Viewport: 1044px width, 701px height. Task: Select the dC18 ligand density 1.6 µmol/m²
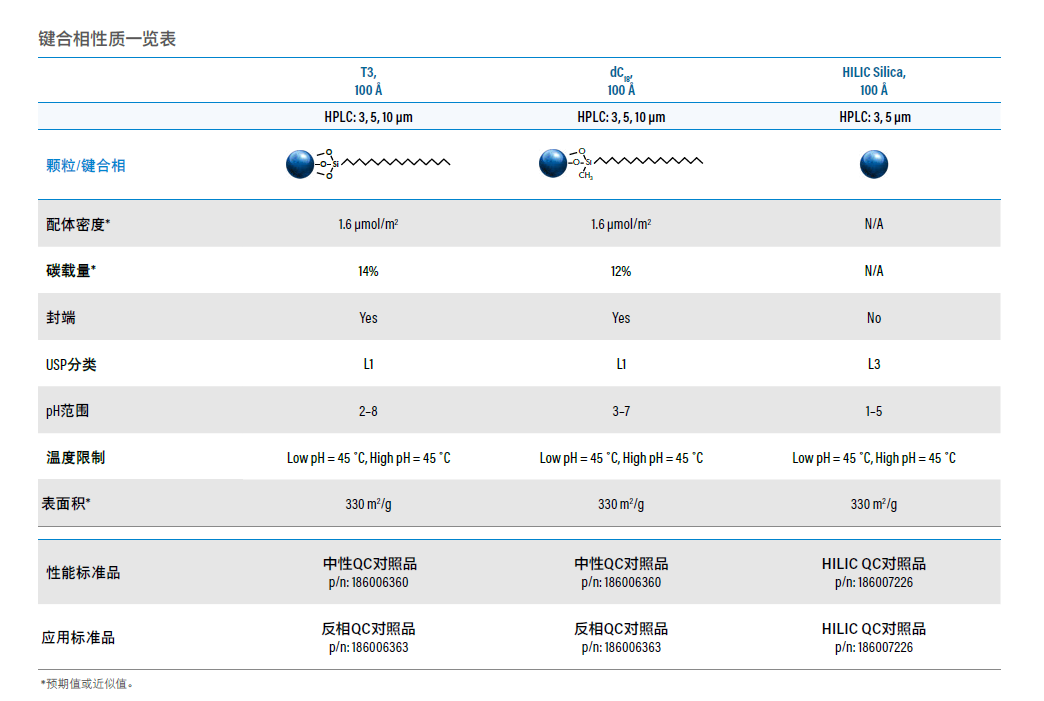pos(621,224)
